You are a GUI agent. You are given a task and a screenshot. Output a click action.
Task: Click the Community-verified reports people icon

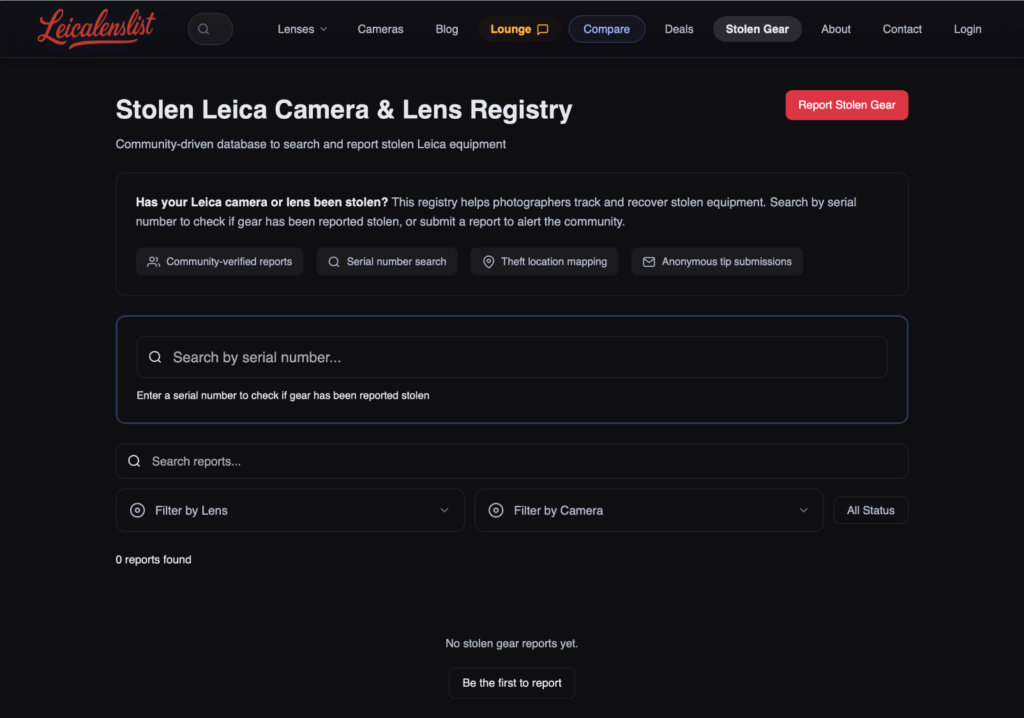click(153, 262)
